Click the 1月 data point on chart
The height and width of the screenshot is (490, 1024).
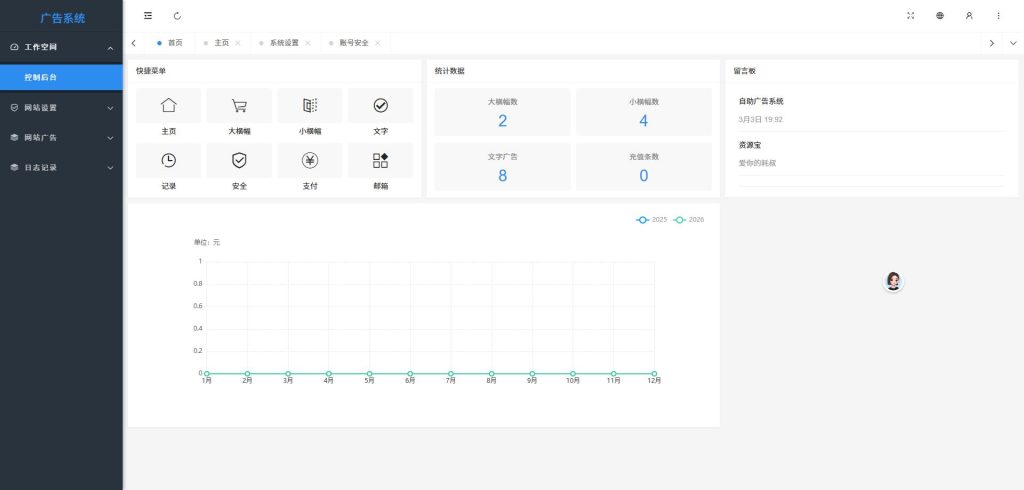(x=206, y=374)
